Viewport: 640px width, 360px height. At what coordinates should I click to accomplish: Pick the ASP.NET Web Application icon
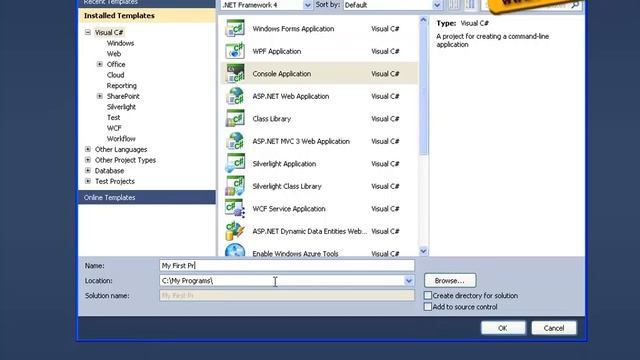click(235, 96)
